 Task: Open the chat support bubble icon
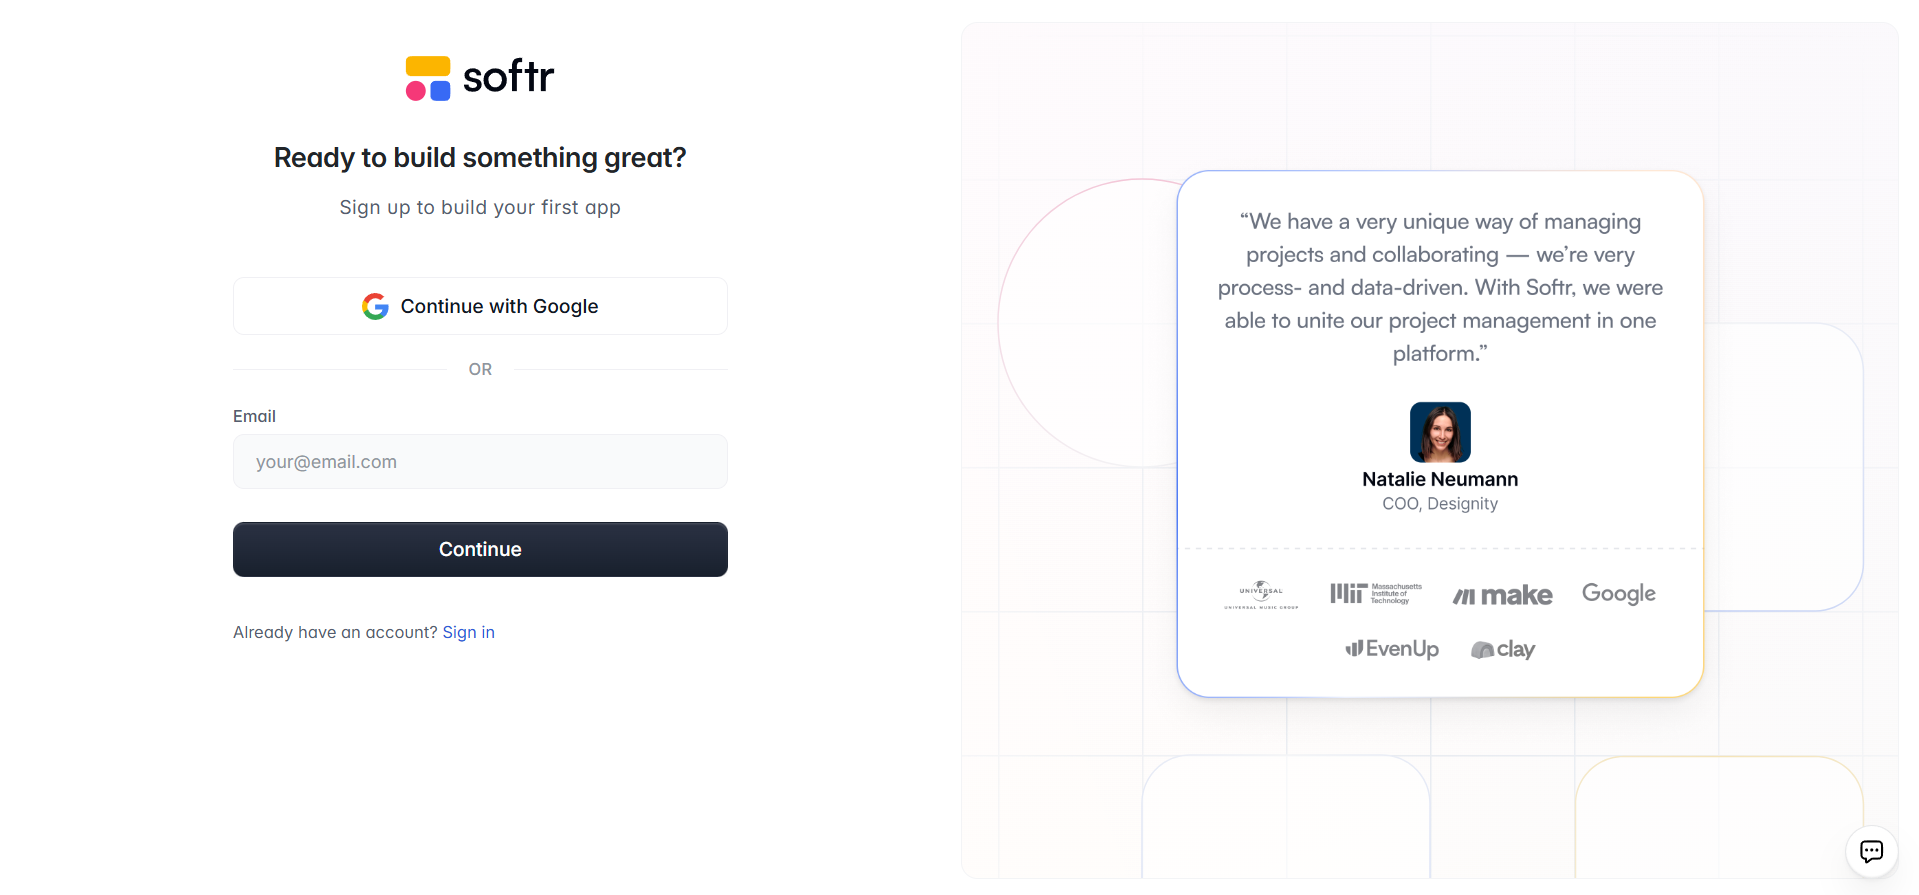pos(1871,851)
